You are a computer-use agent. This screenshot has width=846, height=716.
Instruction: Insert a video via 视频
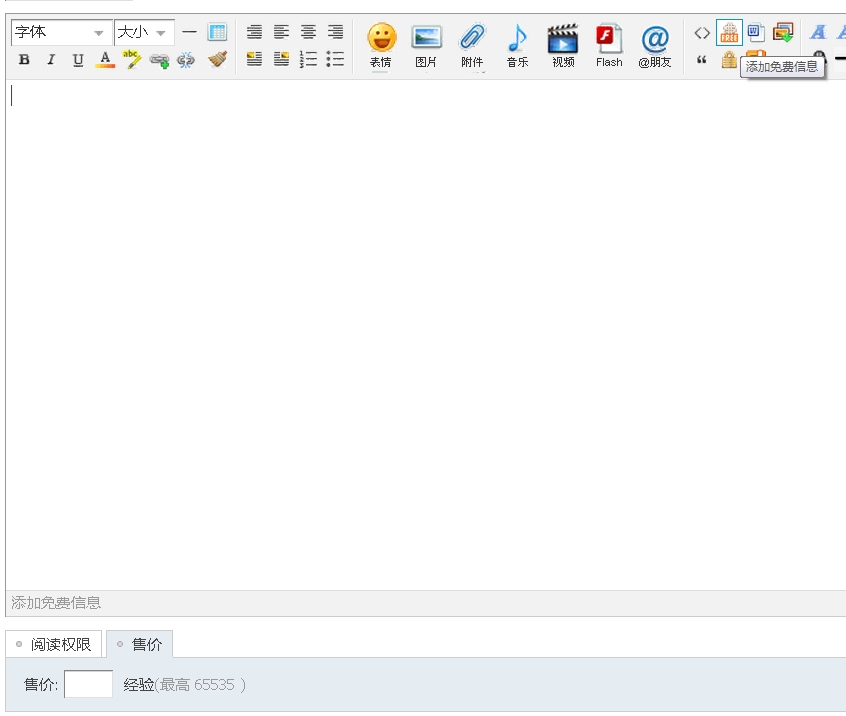pyautogui.click(x=563, y=46)
